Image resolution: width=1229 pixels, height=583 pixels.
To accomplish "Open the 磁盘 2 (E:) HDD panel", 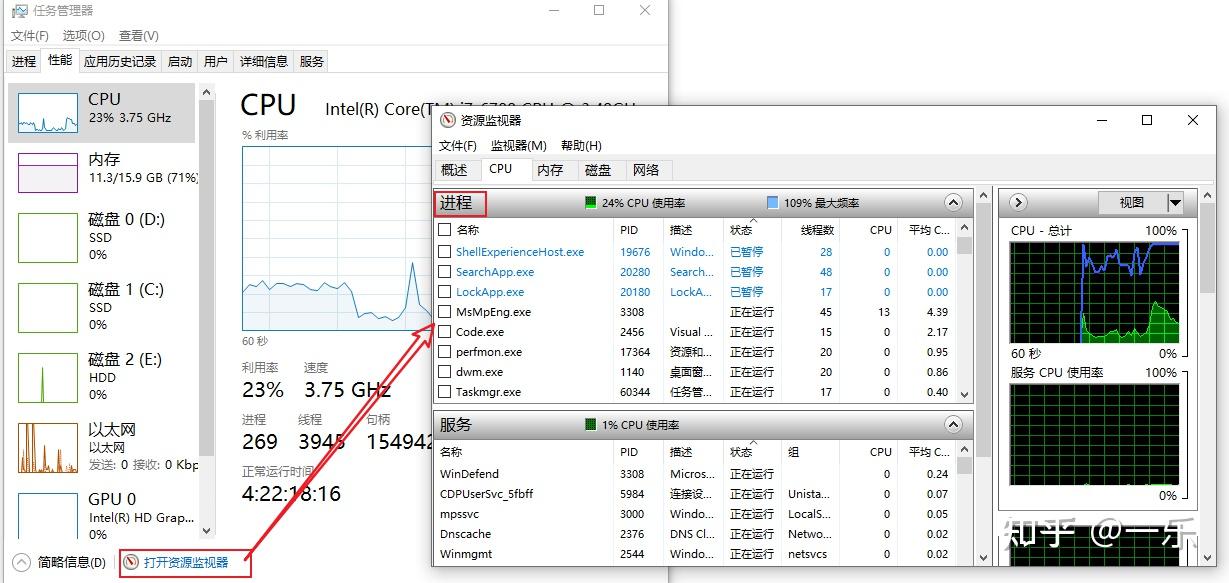I will click(100, 378).
